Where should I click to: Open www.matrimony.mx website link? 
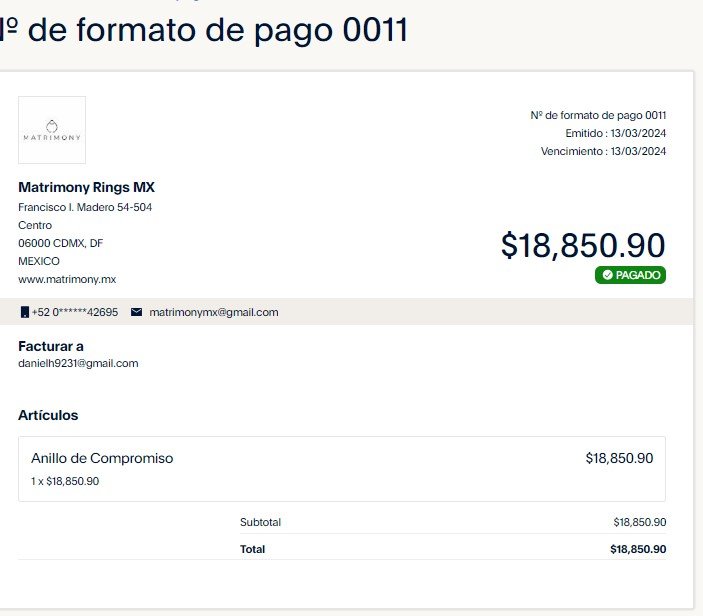(x=67, y=279)
